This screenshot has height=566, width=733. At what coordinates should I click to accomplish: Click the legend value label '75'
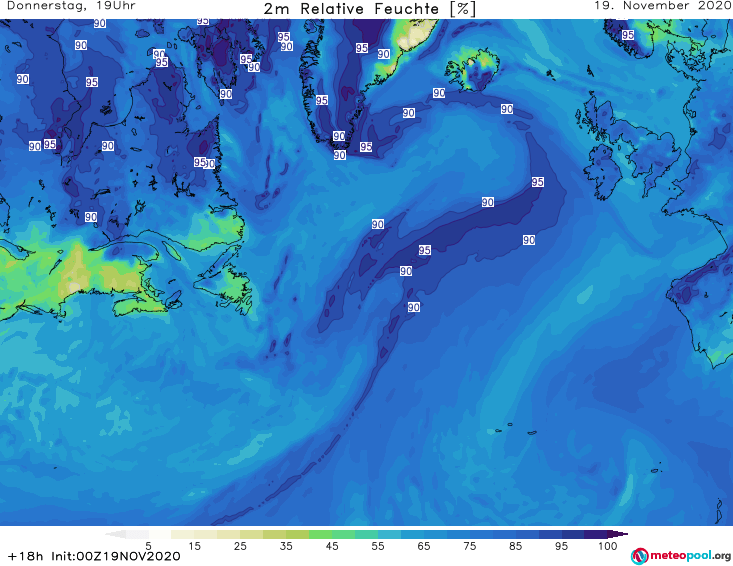pos(469,545)
